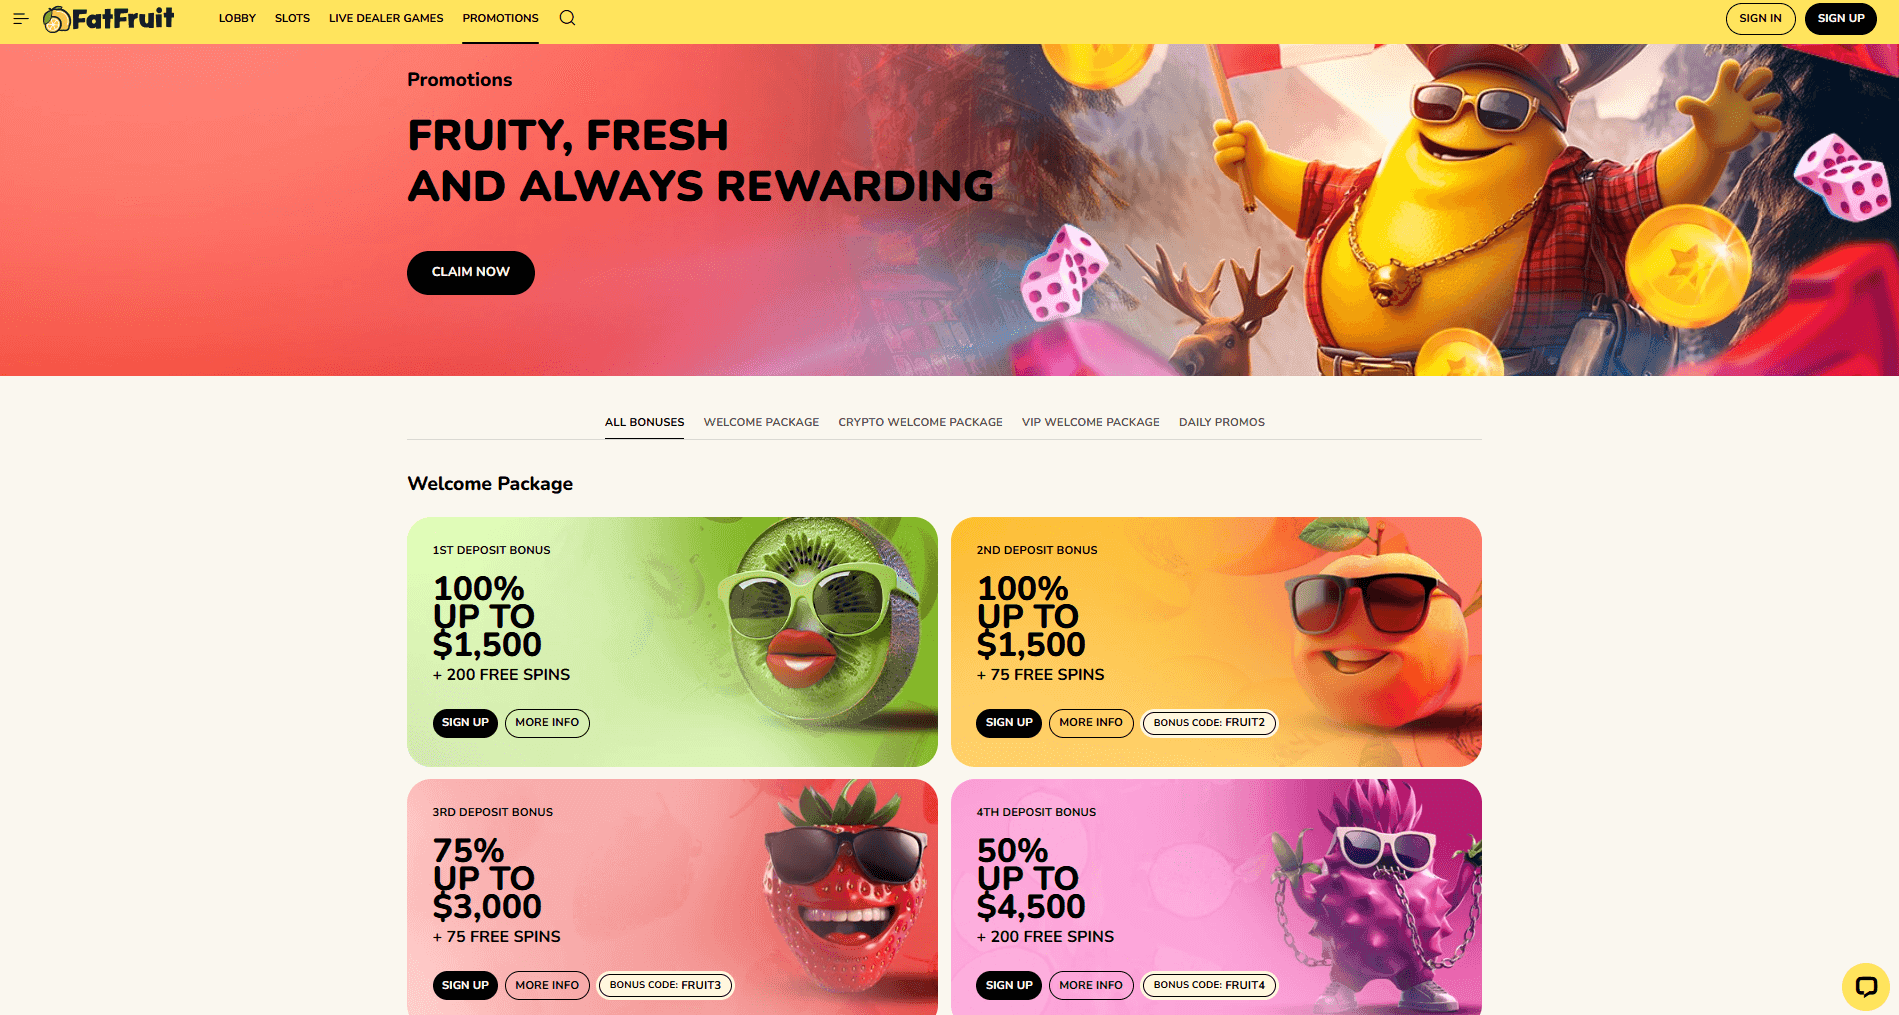
Task: Click Sign Up on 3rd deposit bonus
Action: pyautogui.click(x=465, y=985)
